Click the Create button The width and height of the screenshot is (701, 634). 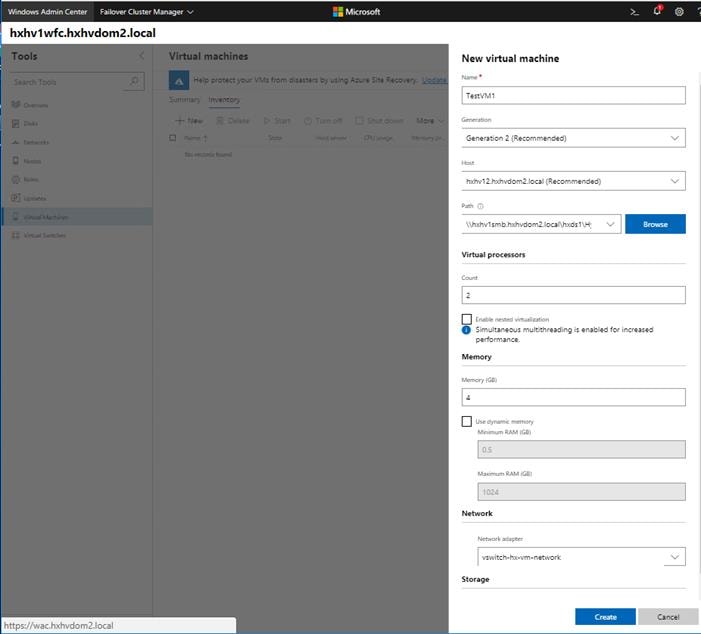(605, 617)
